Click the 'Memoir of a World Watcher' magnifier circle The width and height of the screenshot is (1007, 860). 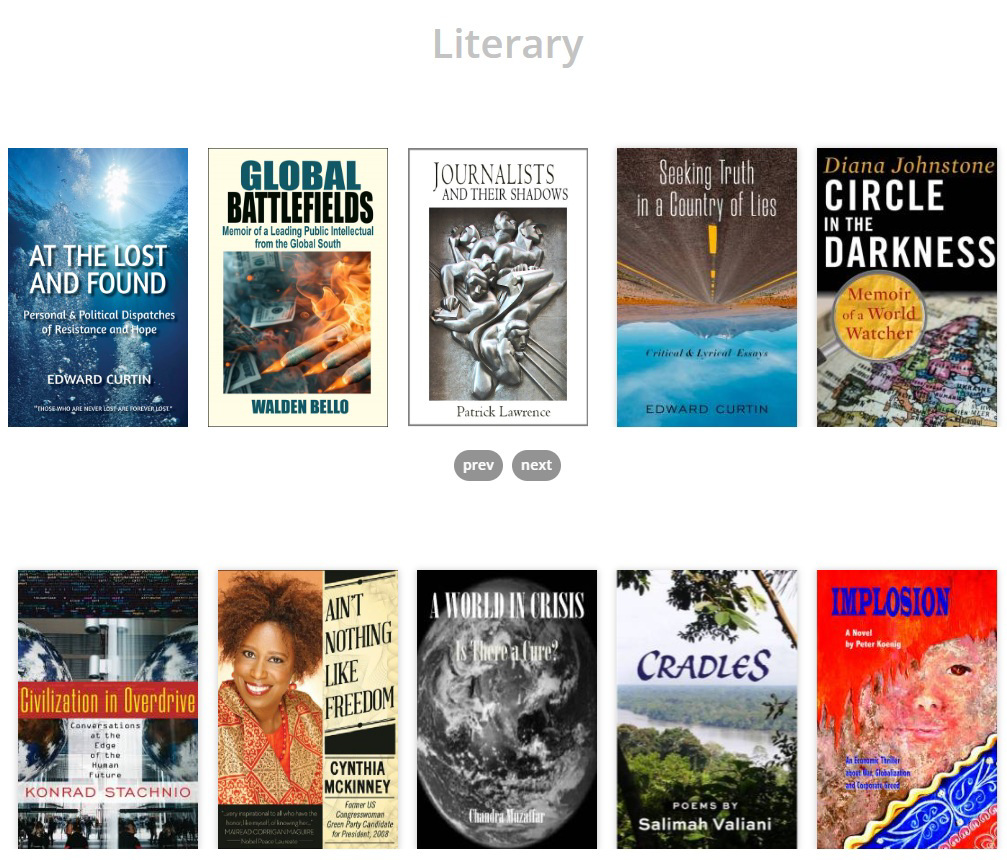(x=880, y=313)
